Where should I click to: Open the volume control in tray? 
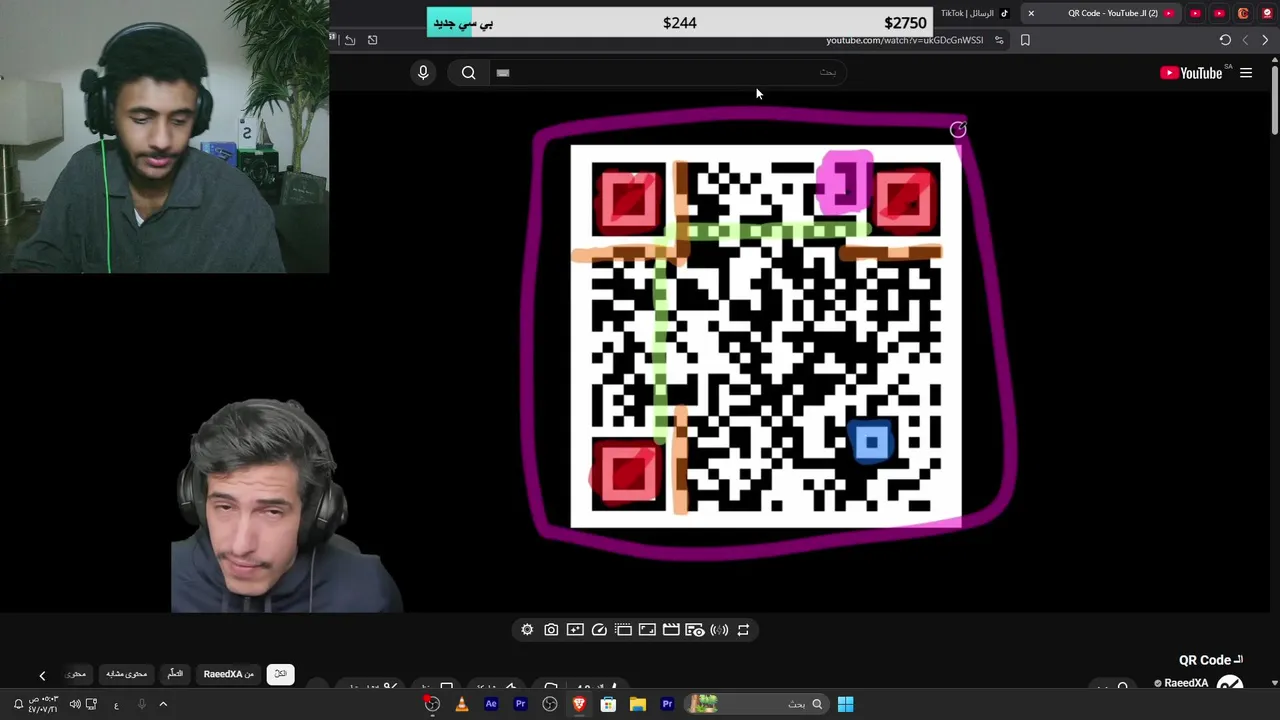pyautogui.click(x=75, y=704)
